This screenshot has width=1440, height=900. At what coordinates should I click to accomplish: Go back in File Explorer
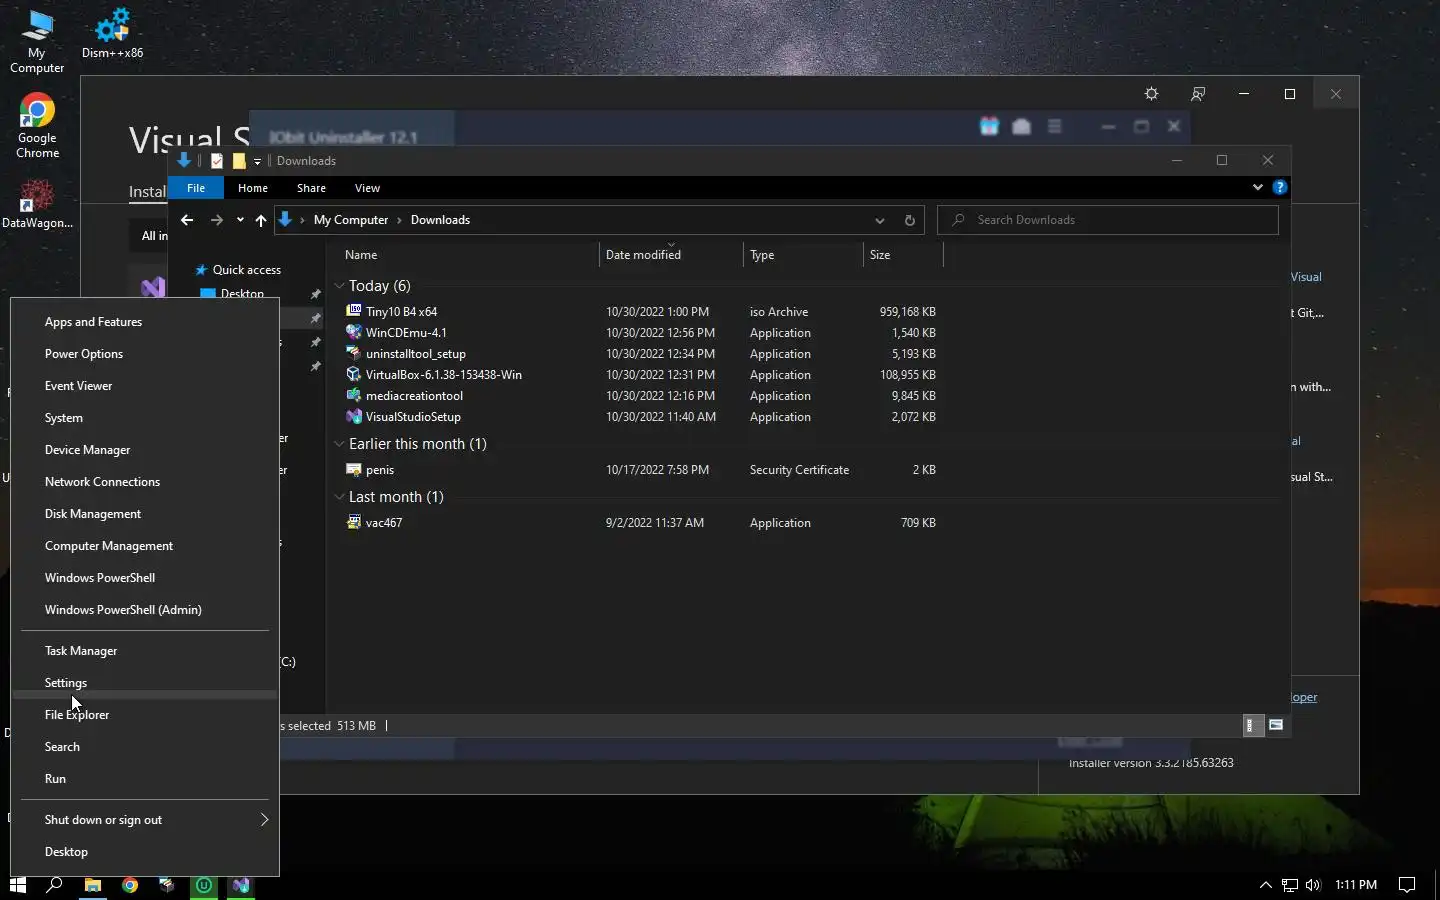click(x=187, y=220)
